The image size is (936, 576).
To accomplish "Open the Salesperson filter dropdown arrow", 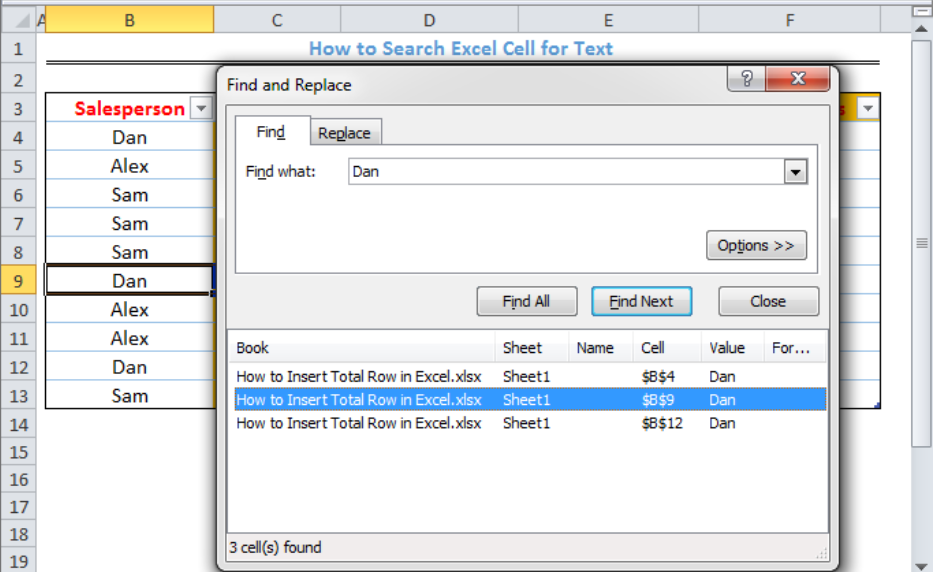I will coord(201,109).
